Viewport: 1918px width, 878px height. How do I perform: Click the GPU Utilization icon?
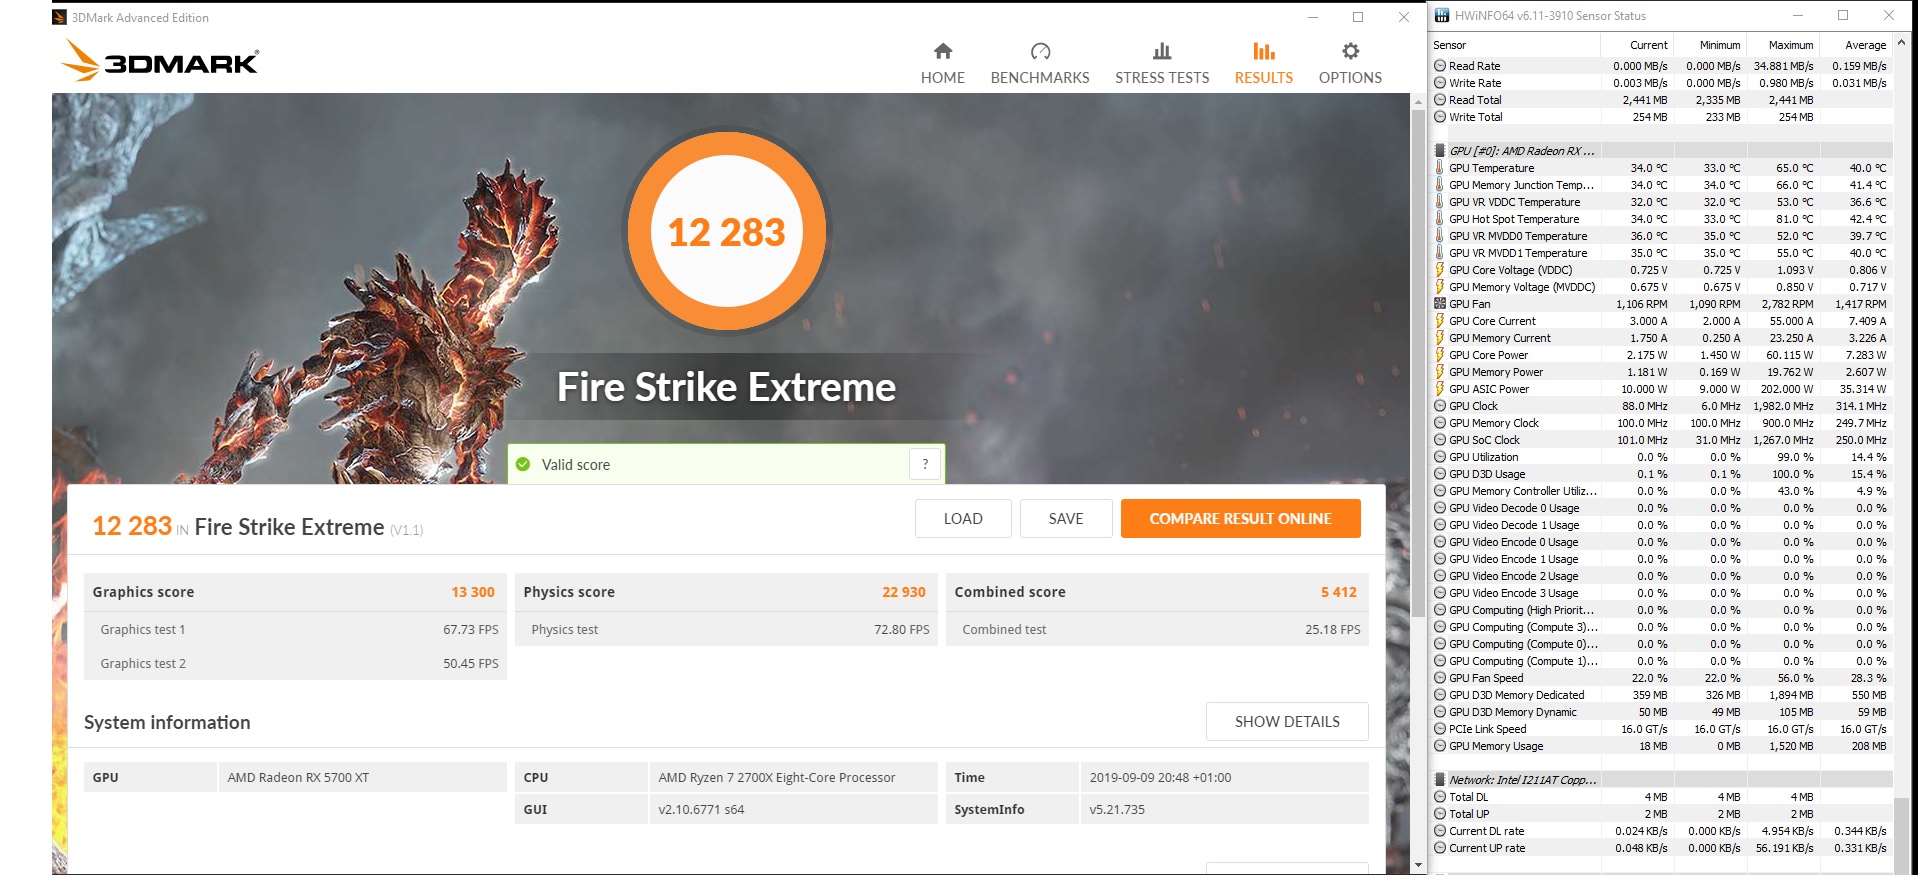[1440, 457]
